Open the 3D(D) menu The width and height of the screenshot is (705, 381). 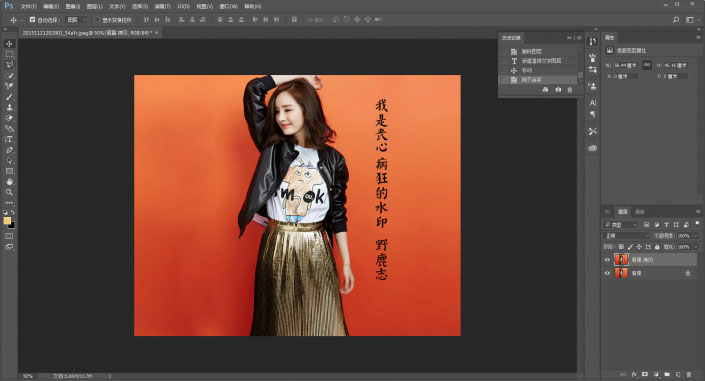pos(183,6)
